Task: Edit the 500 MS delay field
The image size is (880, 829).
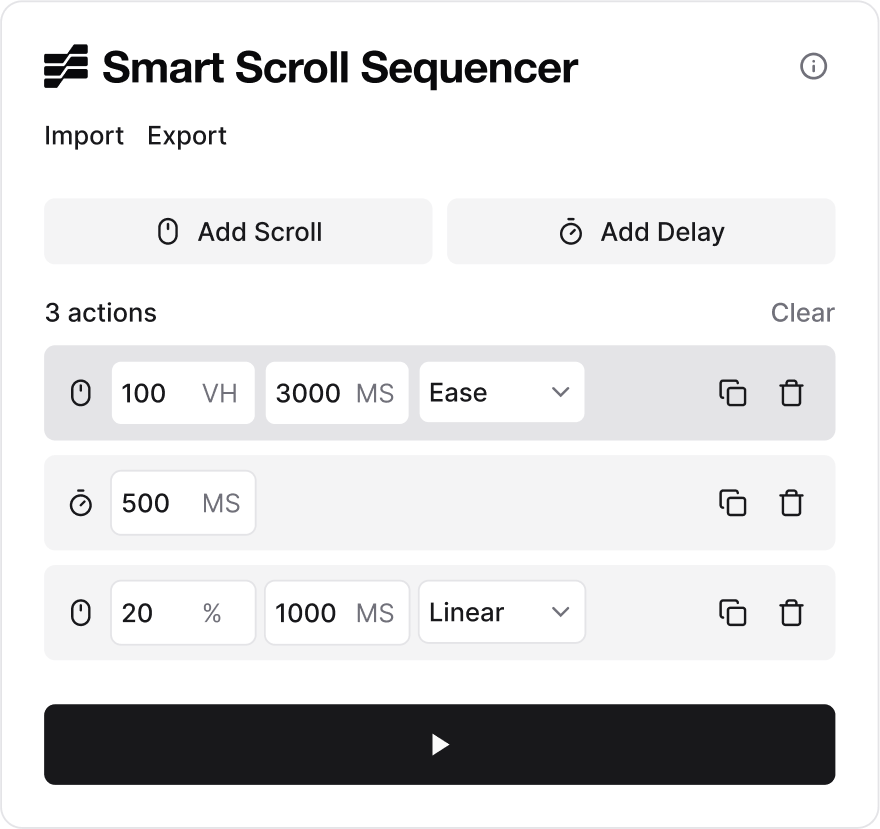Action: (150, 503)
